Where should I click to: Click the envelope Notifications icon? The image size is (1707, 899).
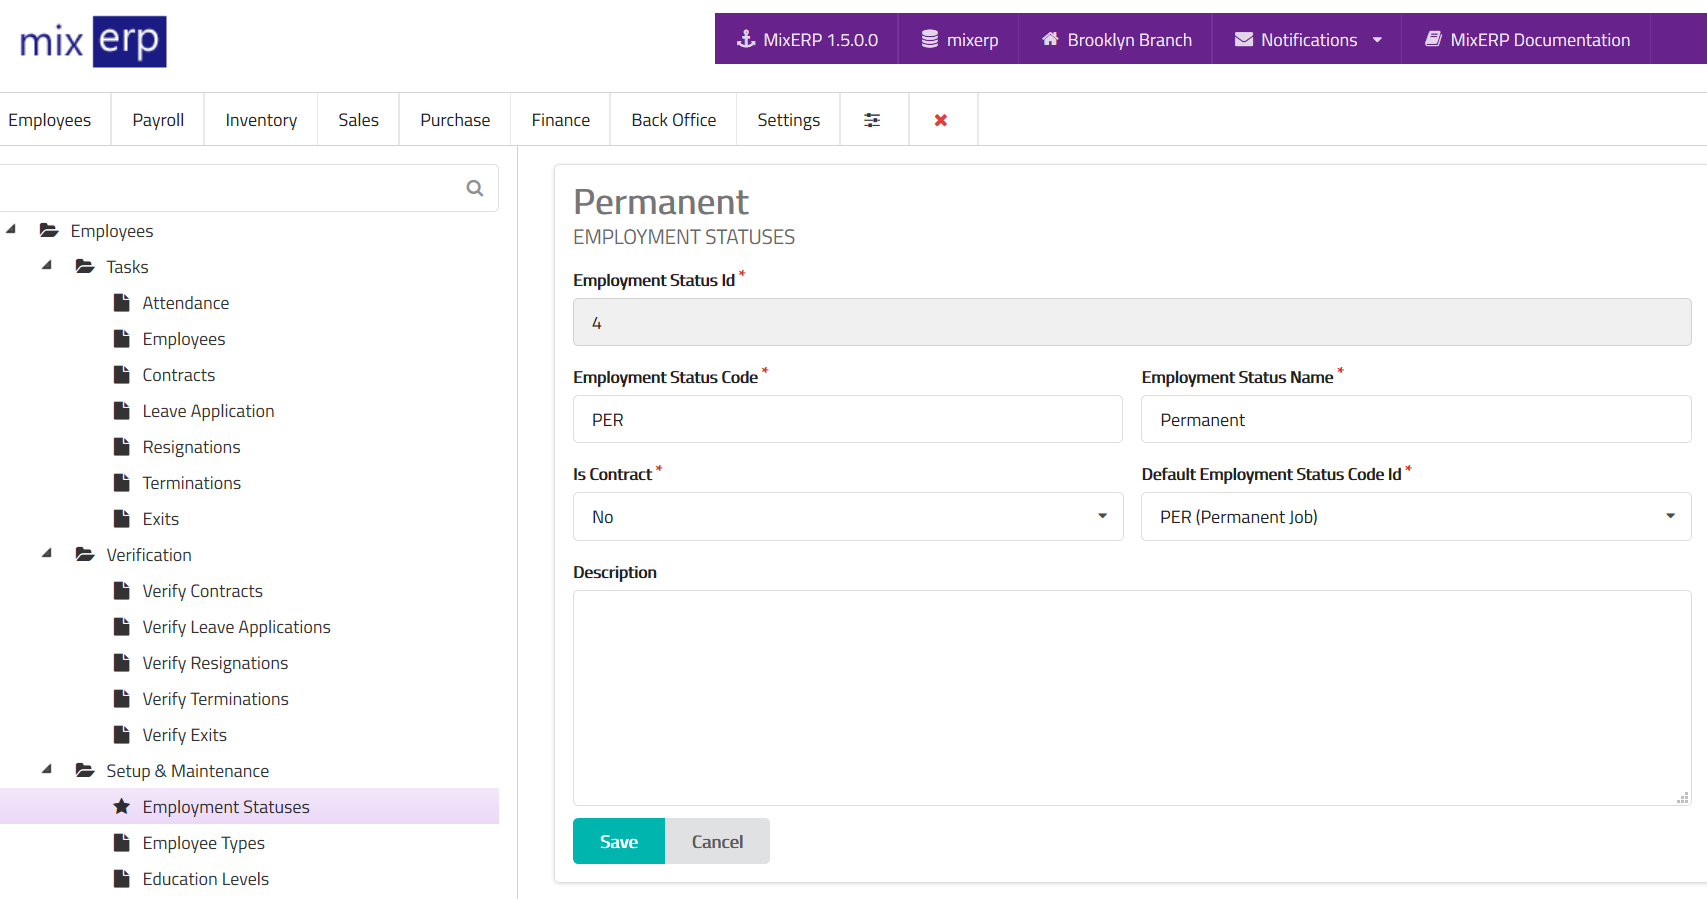[x=1244, y=39]
